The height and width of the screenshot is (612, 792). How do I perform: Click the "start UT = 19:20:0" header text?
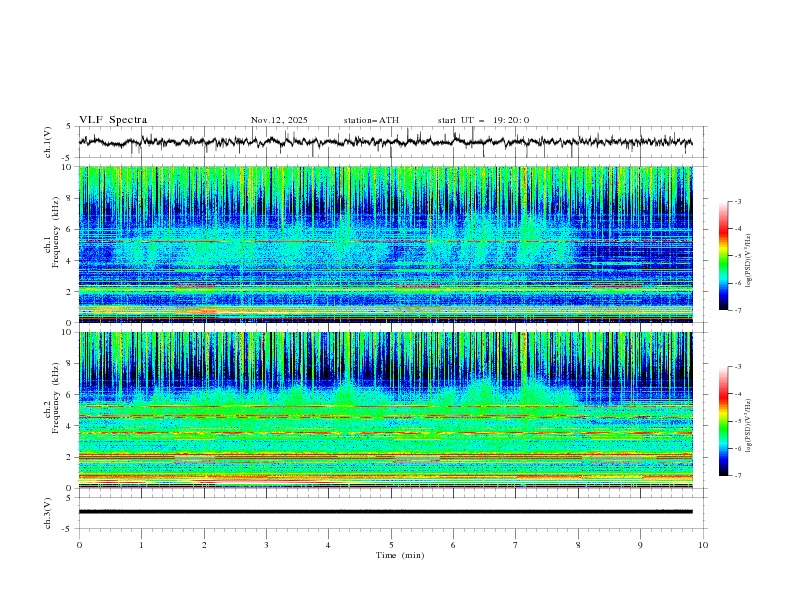(483, 120)
